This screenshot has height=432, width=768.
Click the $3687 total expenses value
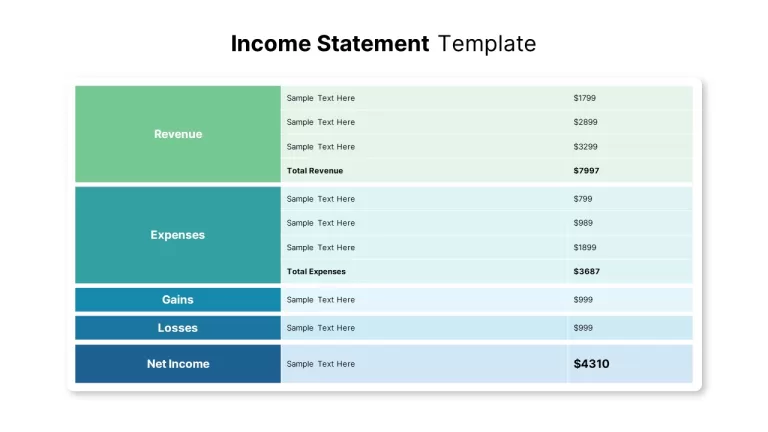tap(586, 271)
